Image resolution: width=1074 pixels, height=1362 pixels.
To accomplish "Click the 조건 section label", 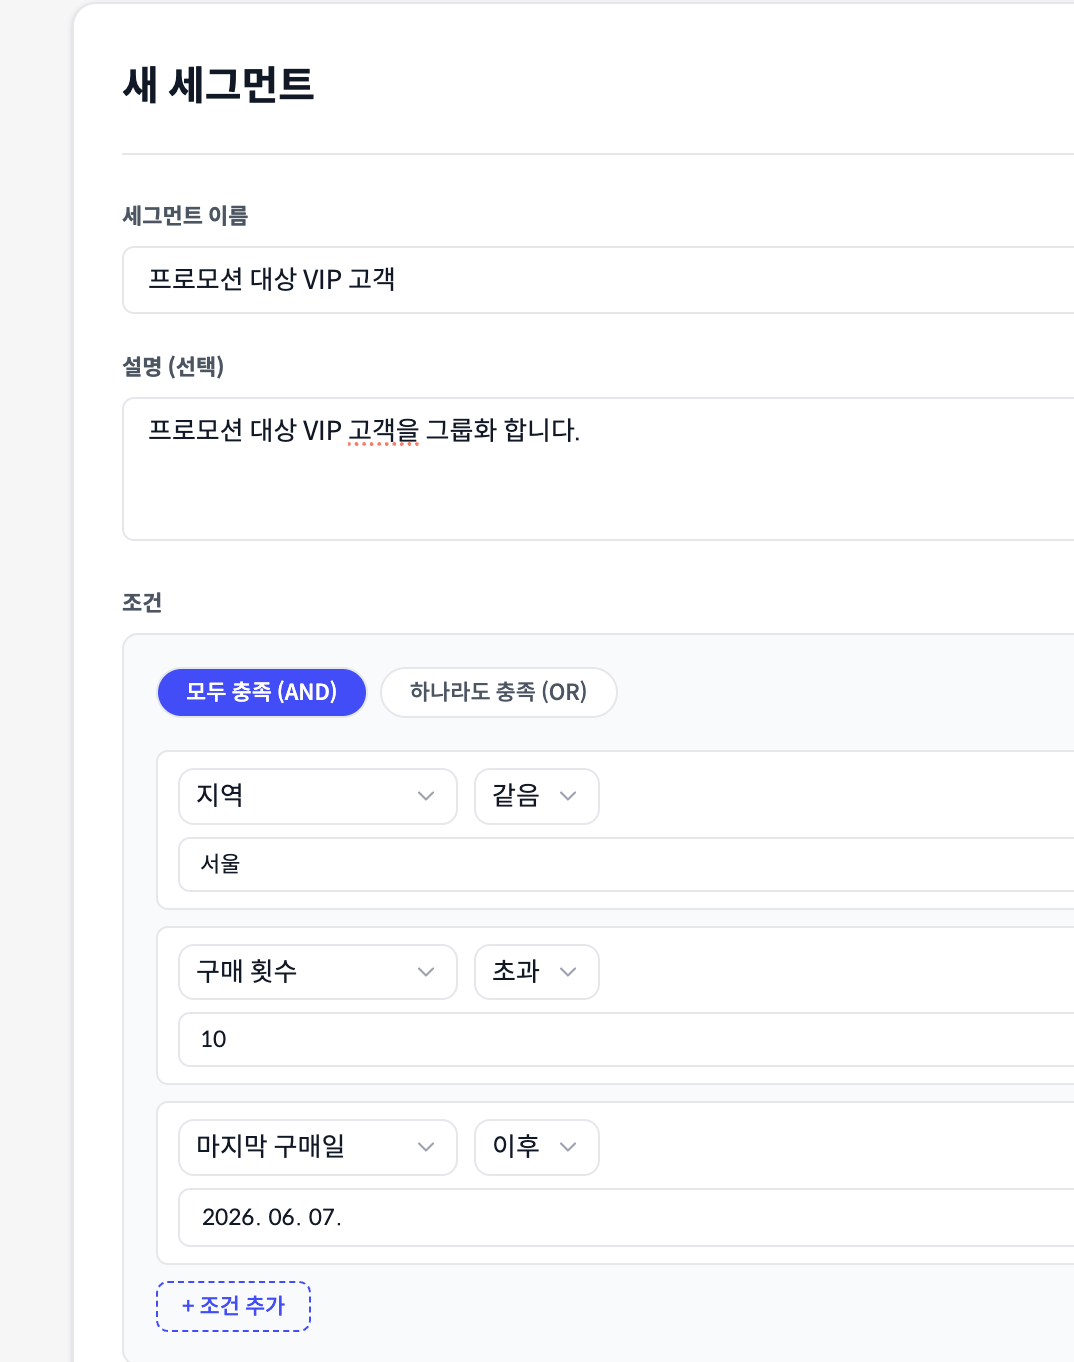I will point(142,602).
